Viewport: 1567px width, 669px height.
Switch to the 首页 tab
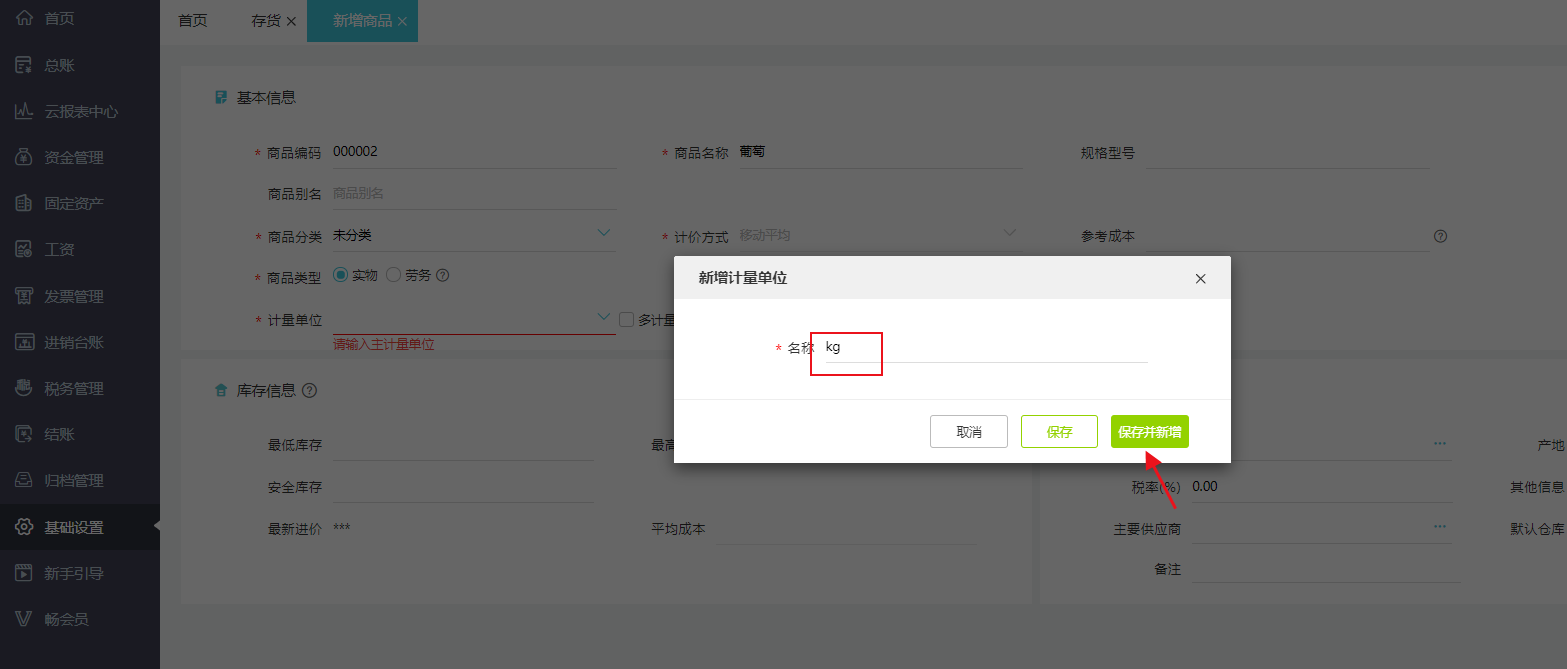(193, 21)
